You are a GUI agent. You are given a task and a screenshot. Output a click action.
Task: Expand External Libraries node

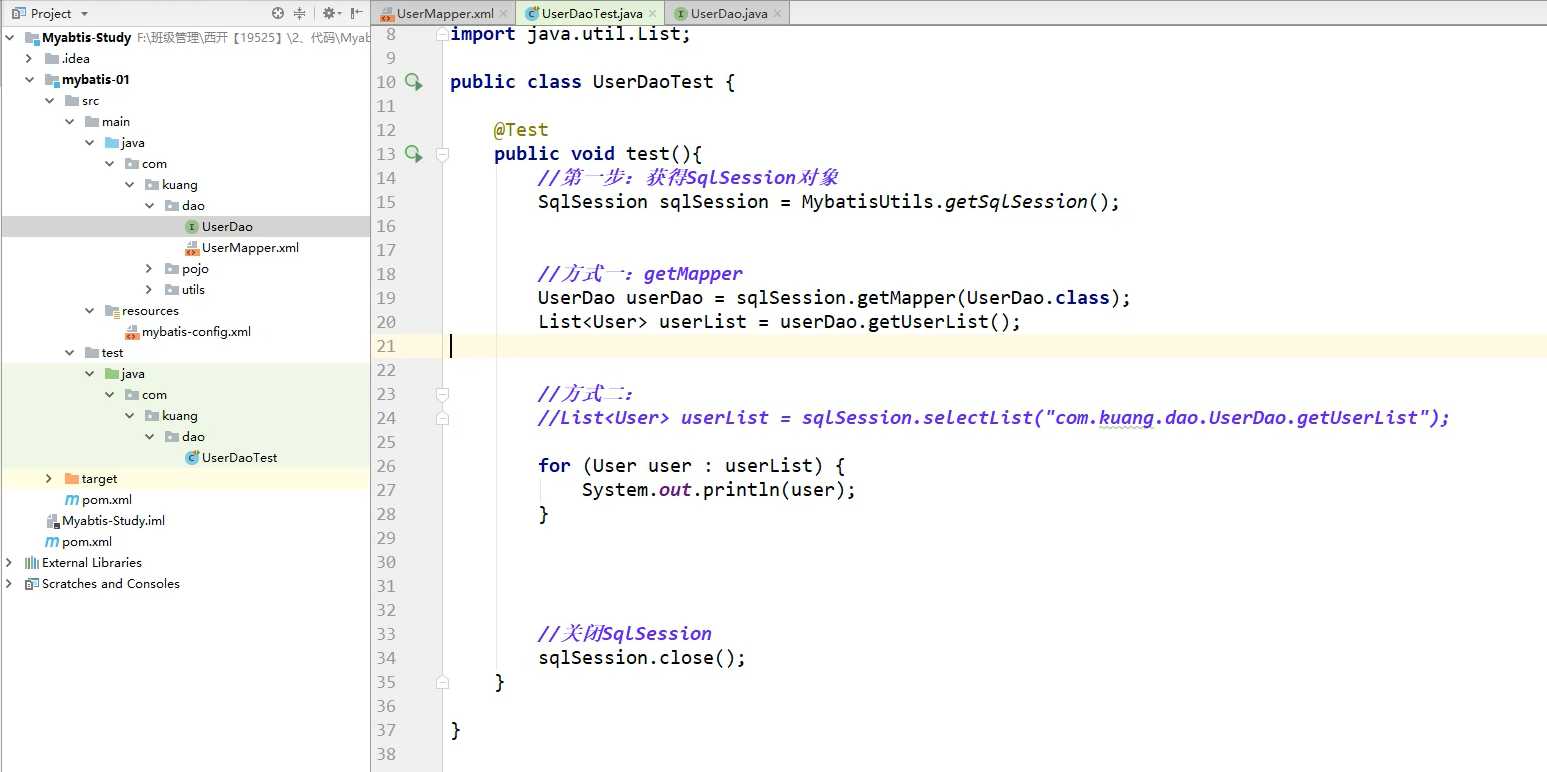pos(9,563)
